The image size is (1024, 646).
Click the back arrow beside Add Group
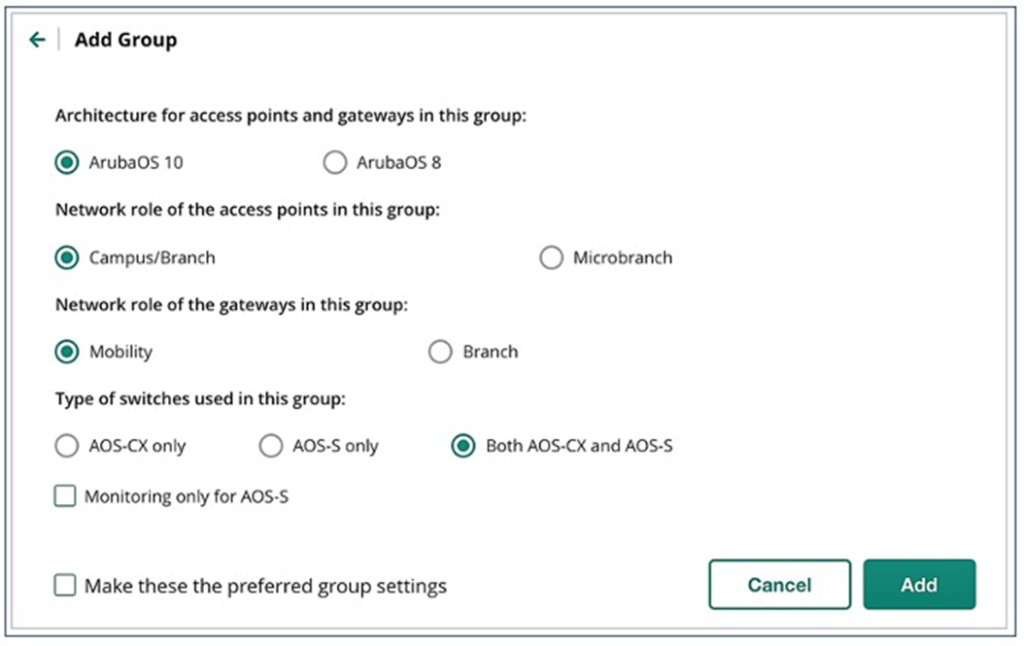37,40
